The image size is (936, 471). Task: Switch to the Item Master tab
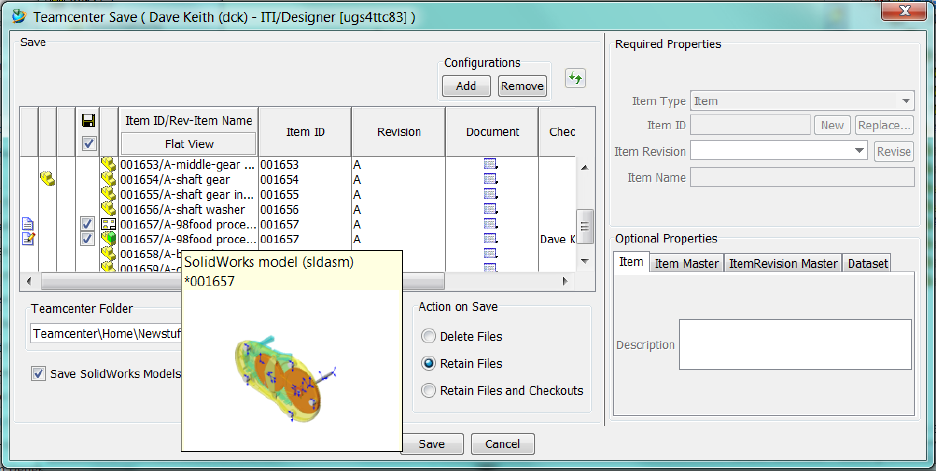(x=686, y=263)
